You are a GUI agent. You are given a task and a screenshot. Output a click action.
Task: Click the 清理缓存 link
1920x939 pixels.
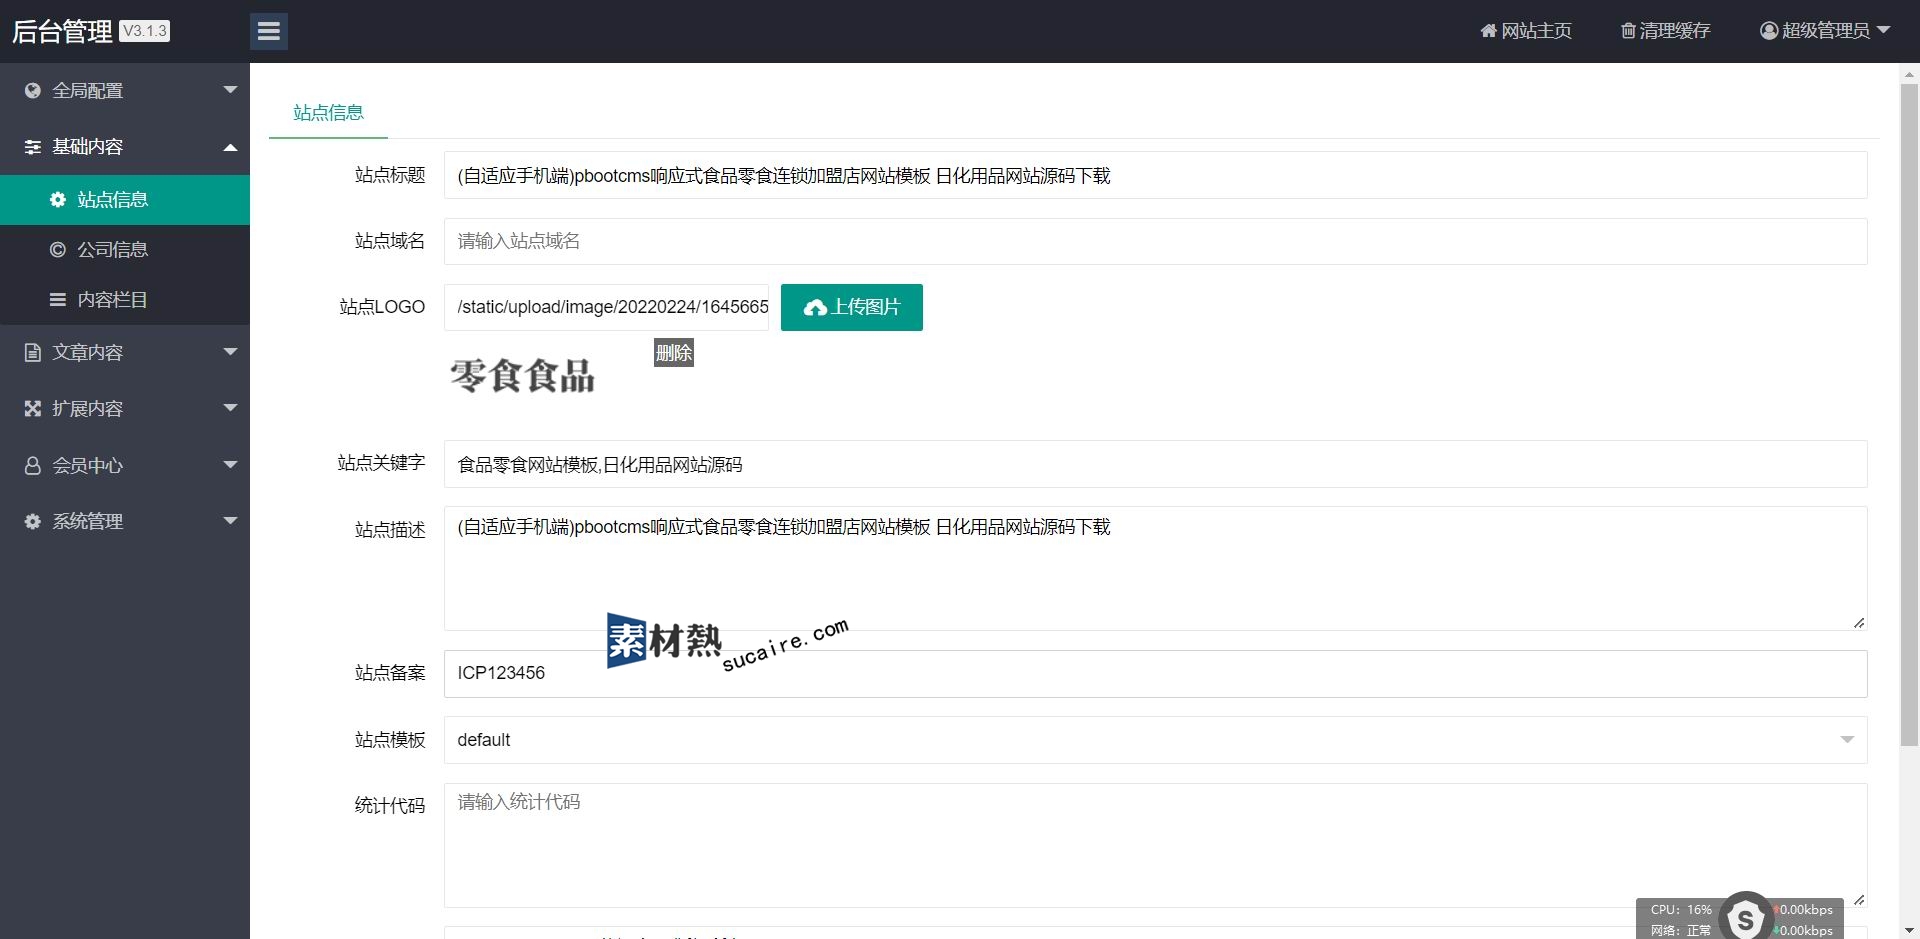pos(1665,31)
